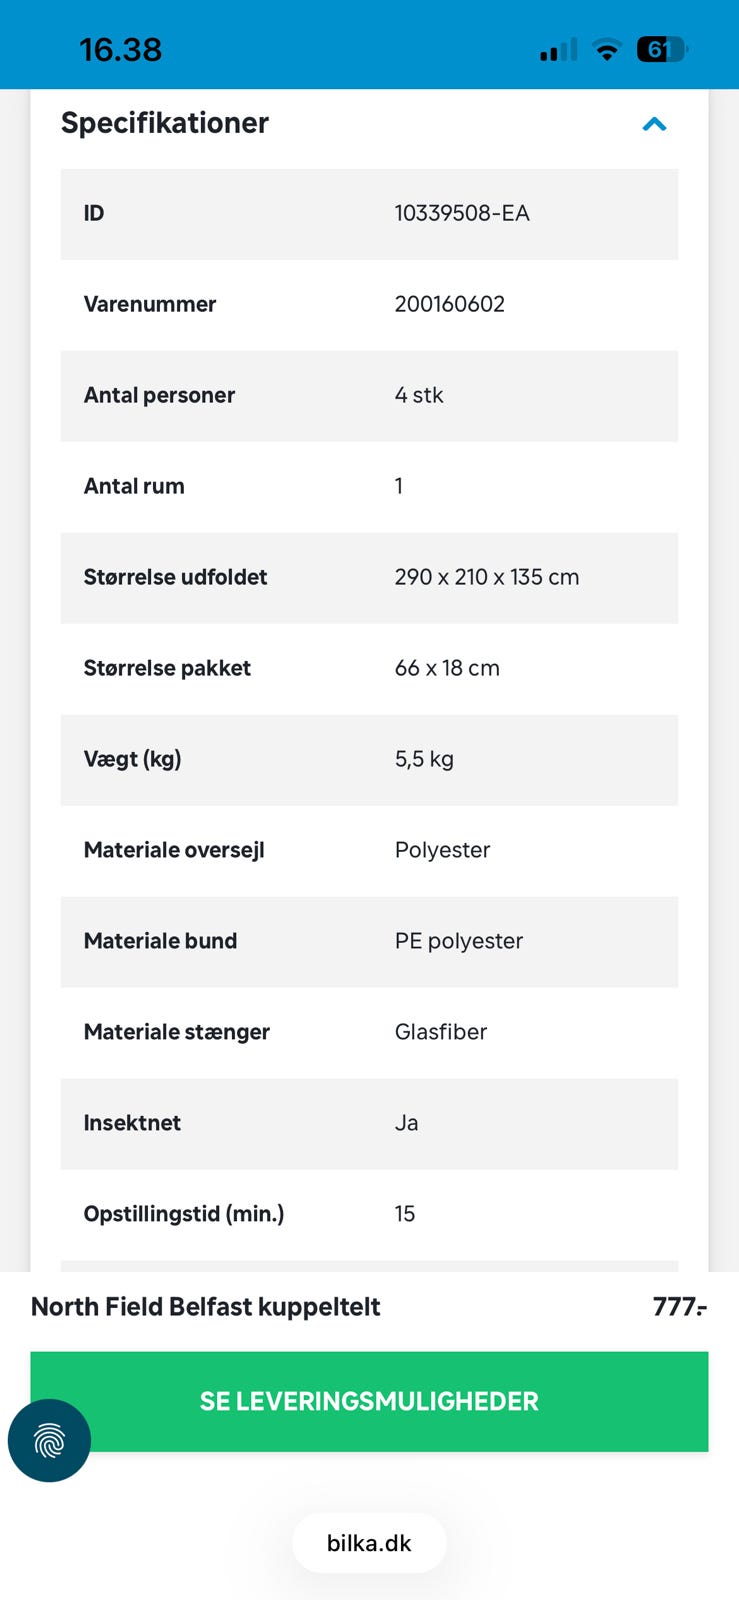This screenshot has height=1600, width=739.
Task: Tap the Insektnet Ja row
Action: point(369,1123)
